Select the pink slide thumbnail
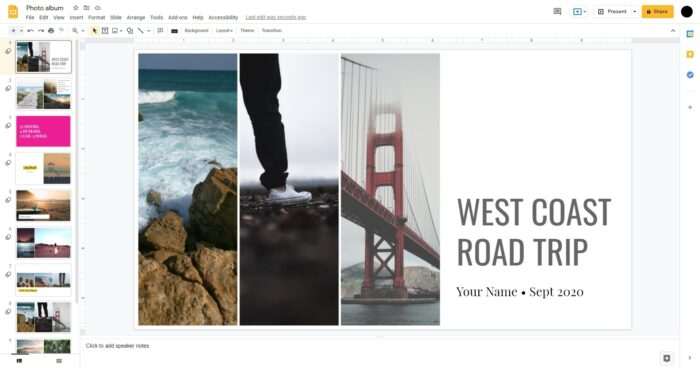Screen dimensions: 700x368 43,131
